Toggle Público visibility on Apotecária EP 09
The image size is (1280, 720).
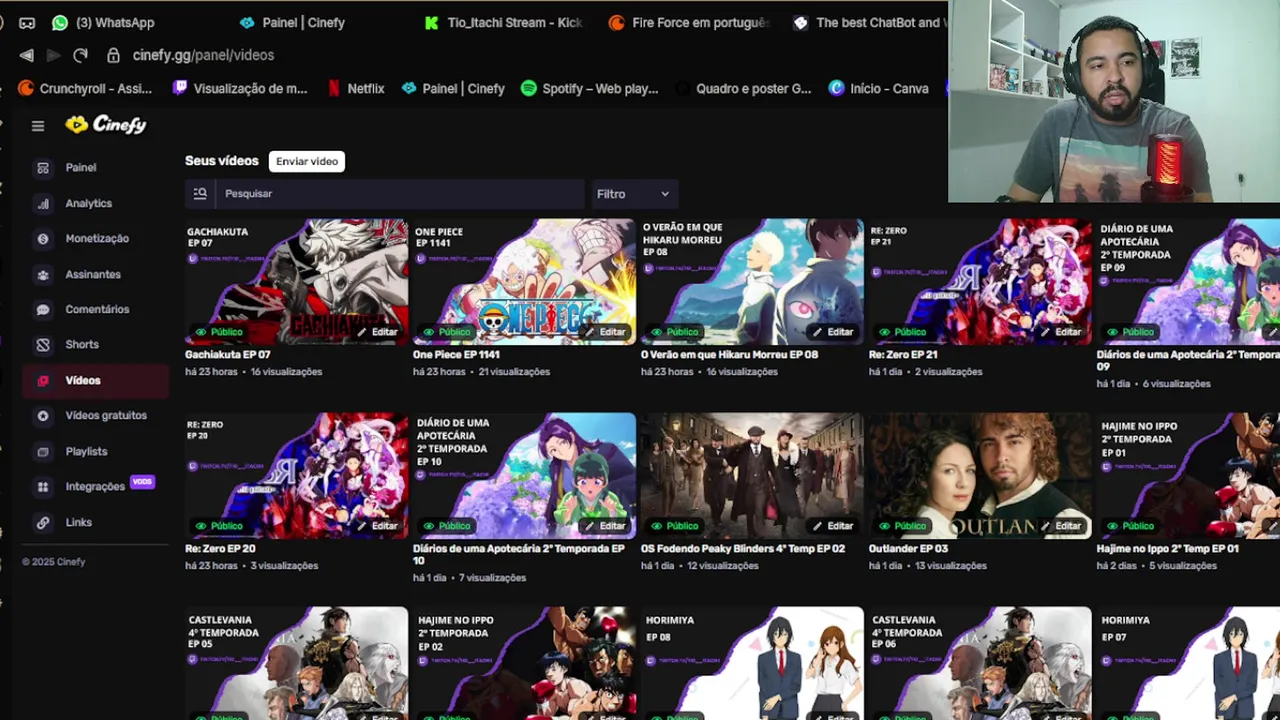[x=1131, y=332]
